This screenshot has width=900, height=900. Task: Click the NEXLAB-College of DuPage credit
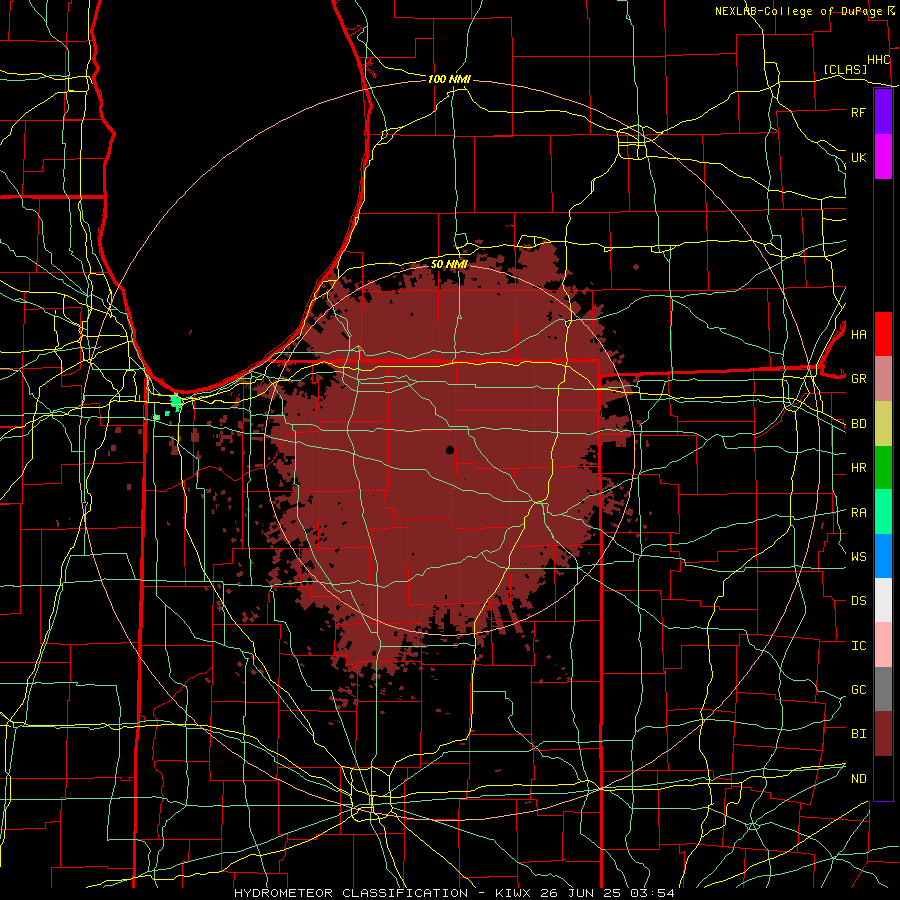point(800,11)
